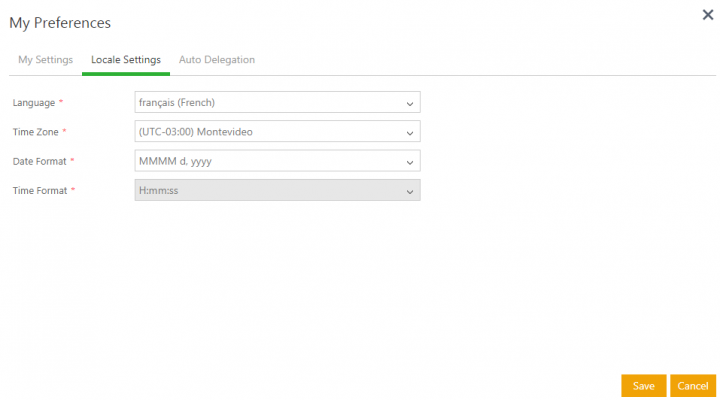This screenshot has width=720, height=400.
Task: Click the My Preferences dialog title
Action: [60, 22]
